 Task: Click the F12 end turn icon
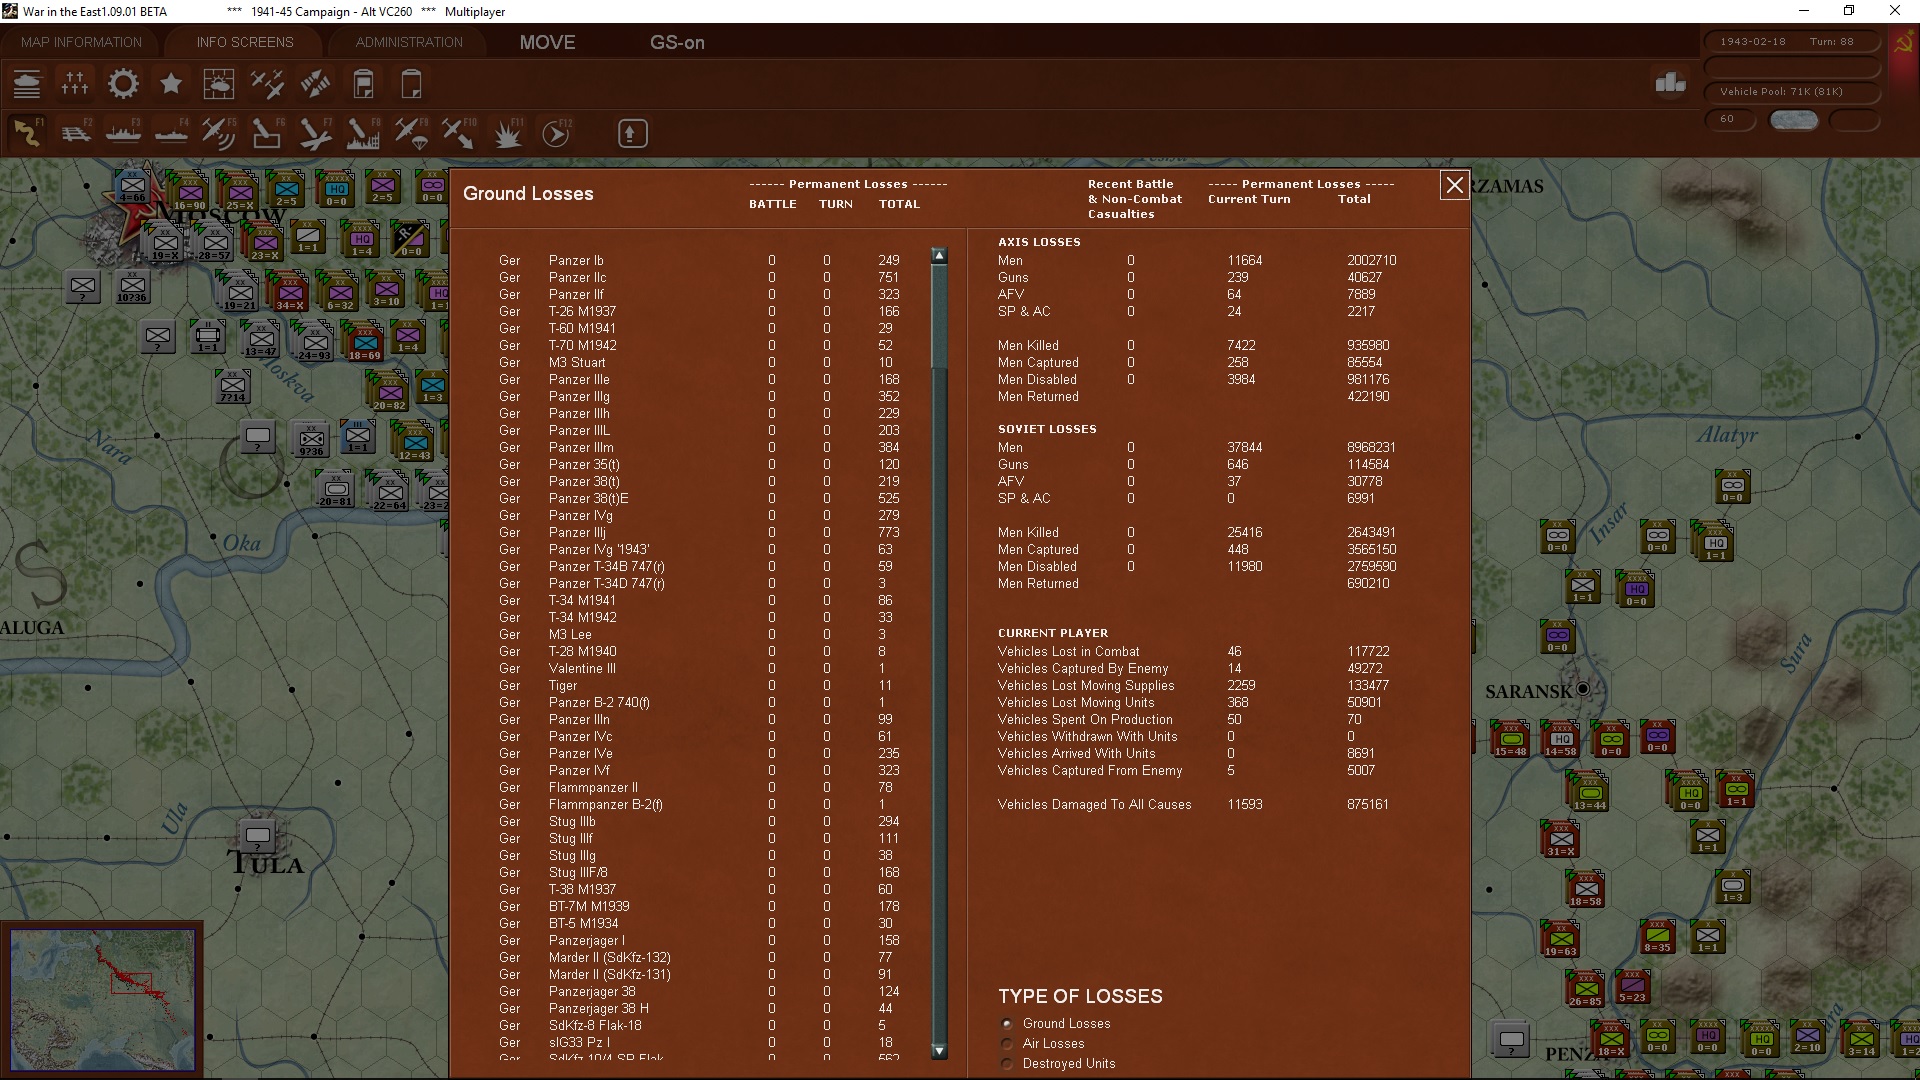tap(556, 133)
